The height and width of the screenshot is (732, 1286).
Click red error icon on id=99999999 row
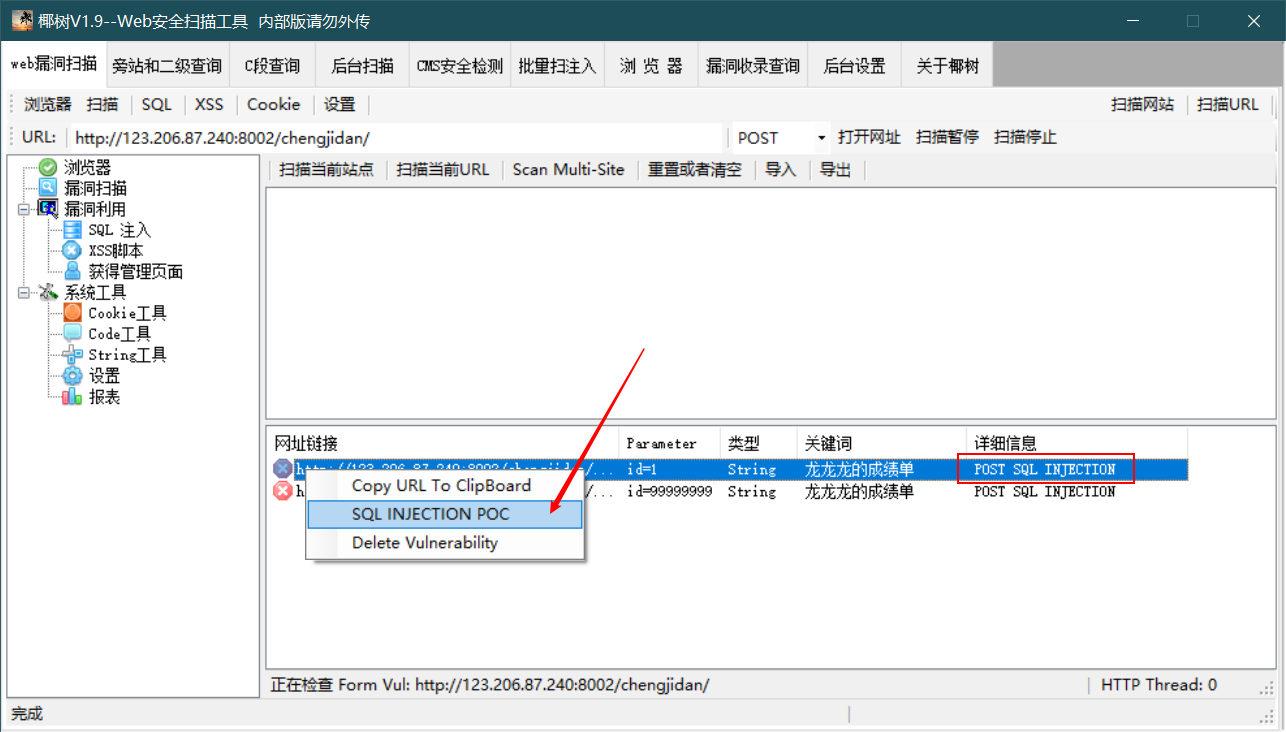point(283,491)
